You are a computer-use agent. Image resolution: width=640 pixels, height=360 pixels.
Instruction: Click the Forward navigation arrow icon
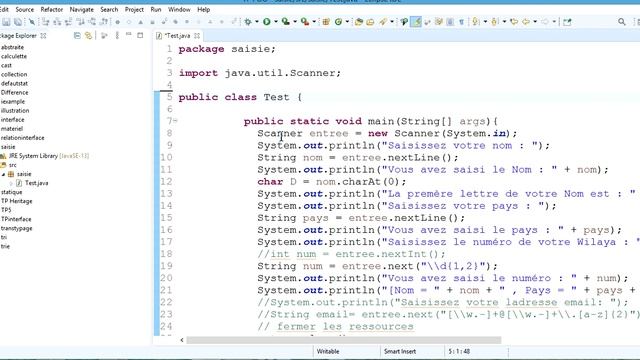[x=545, y=22]
